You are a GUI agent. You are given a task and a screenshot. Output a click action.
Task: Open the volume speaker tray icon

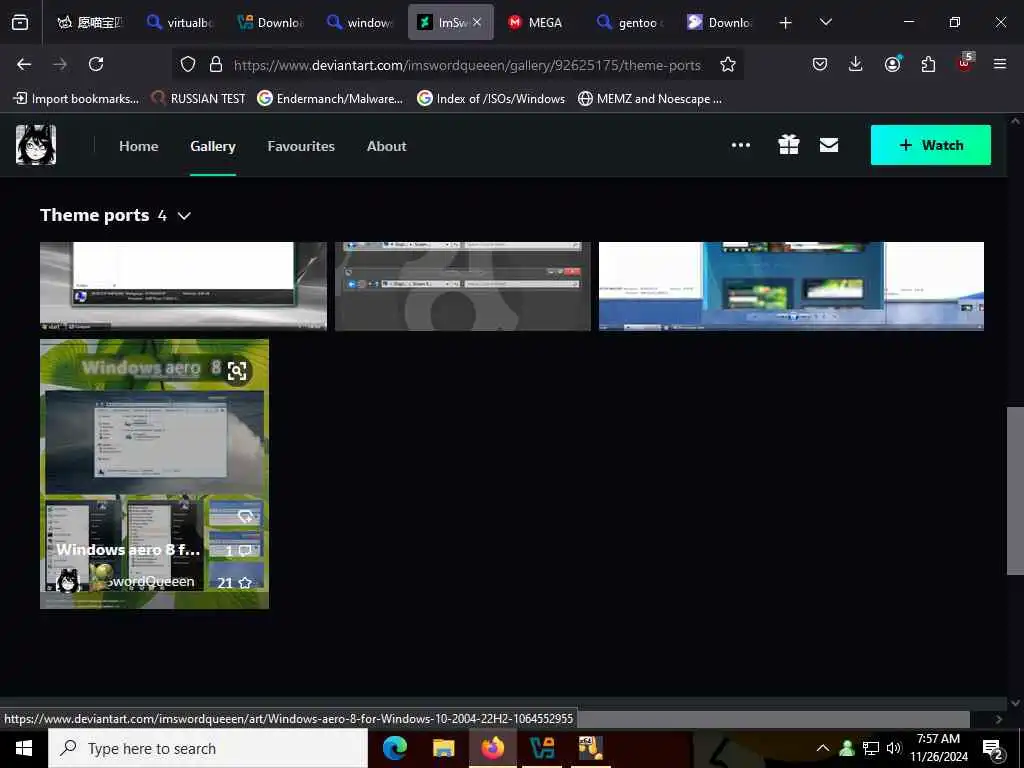(894, 748)
